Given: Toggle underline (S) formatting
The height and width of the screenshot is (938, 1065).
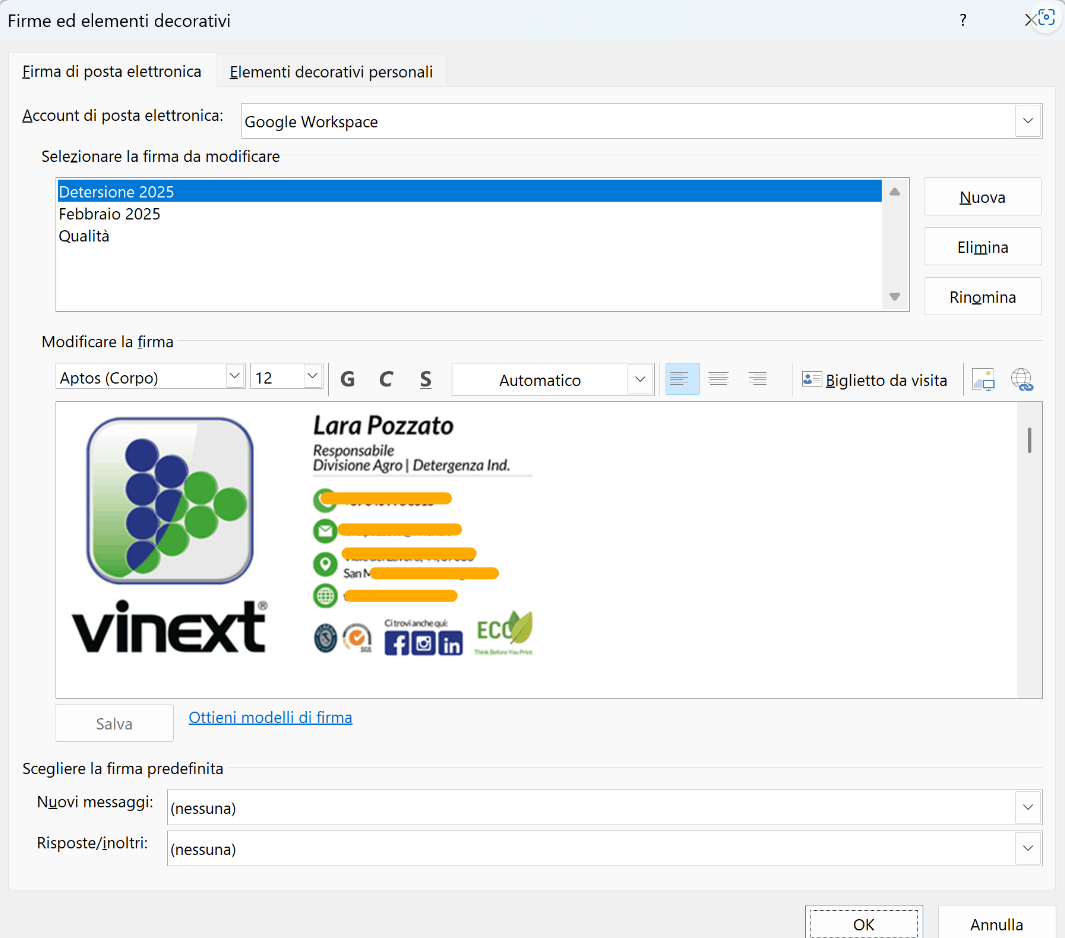Looking at the screenshot, I should click(425, 379).
